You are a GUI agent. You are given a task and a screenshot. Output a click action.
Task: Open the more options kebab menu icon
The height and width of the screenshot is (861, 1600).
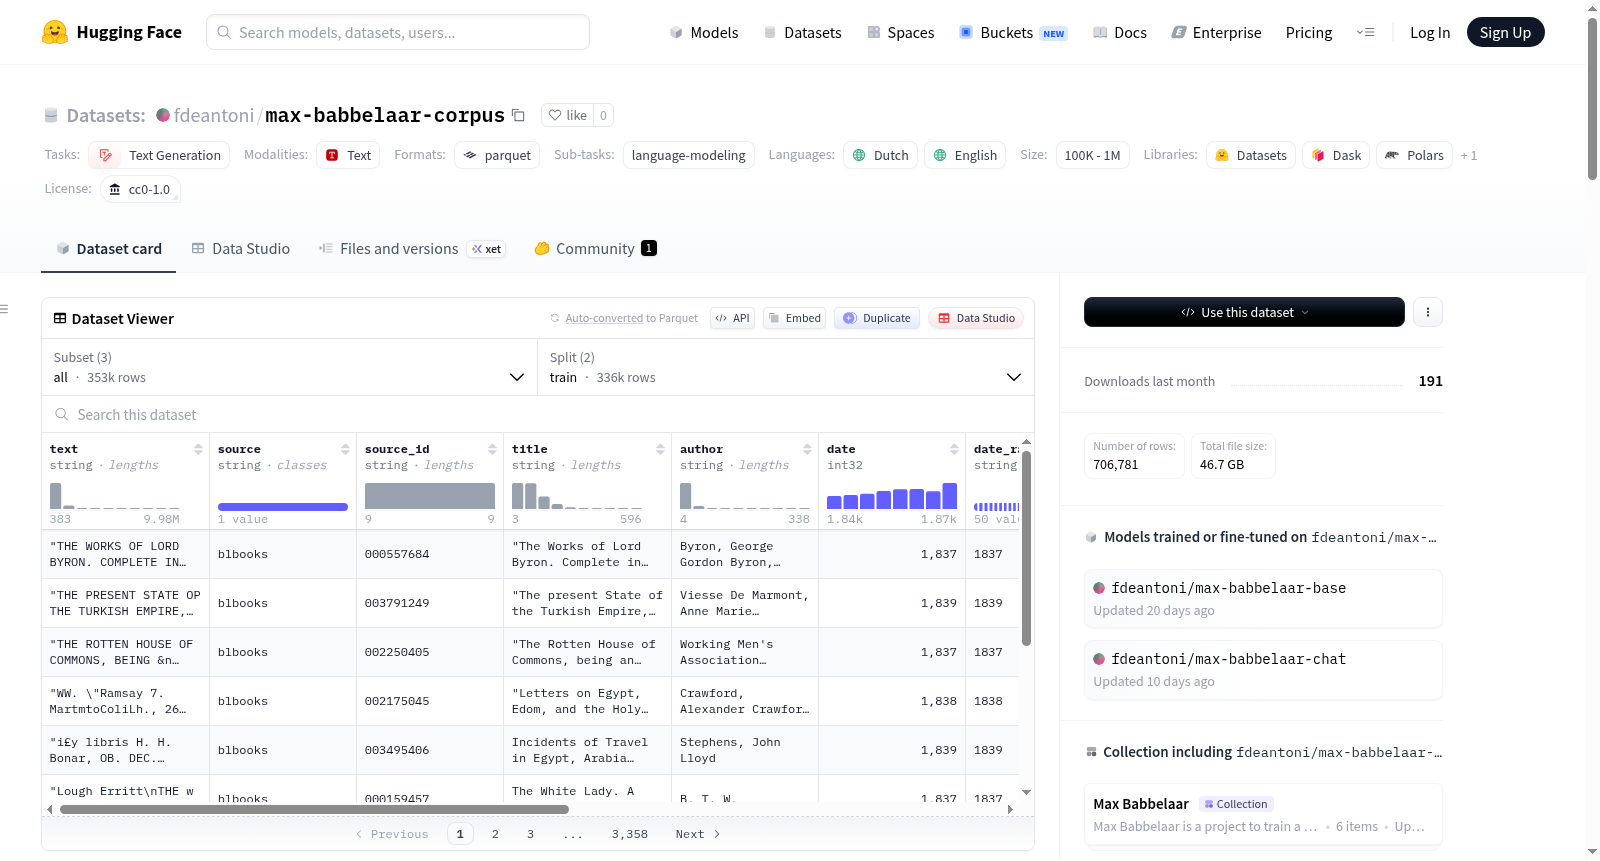(1427, 312)
